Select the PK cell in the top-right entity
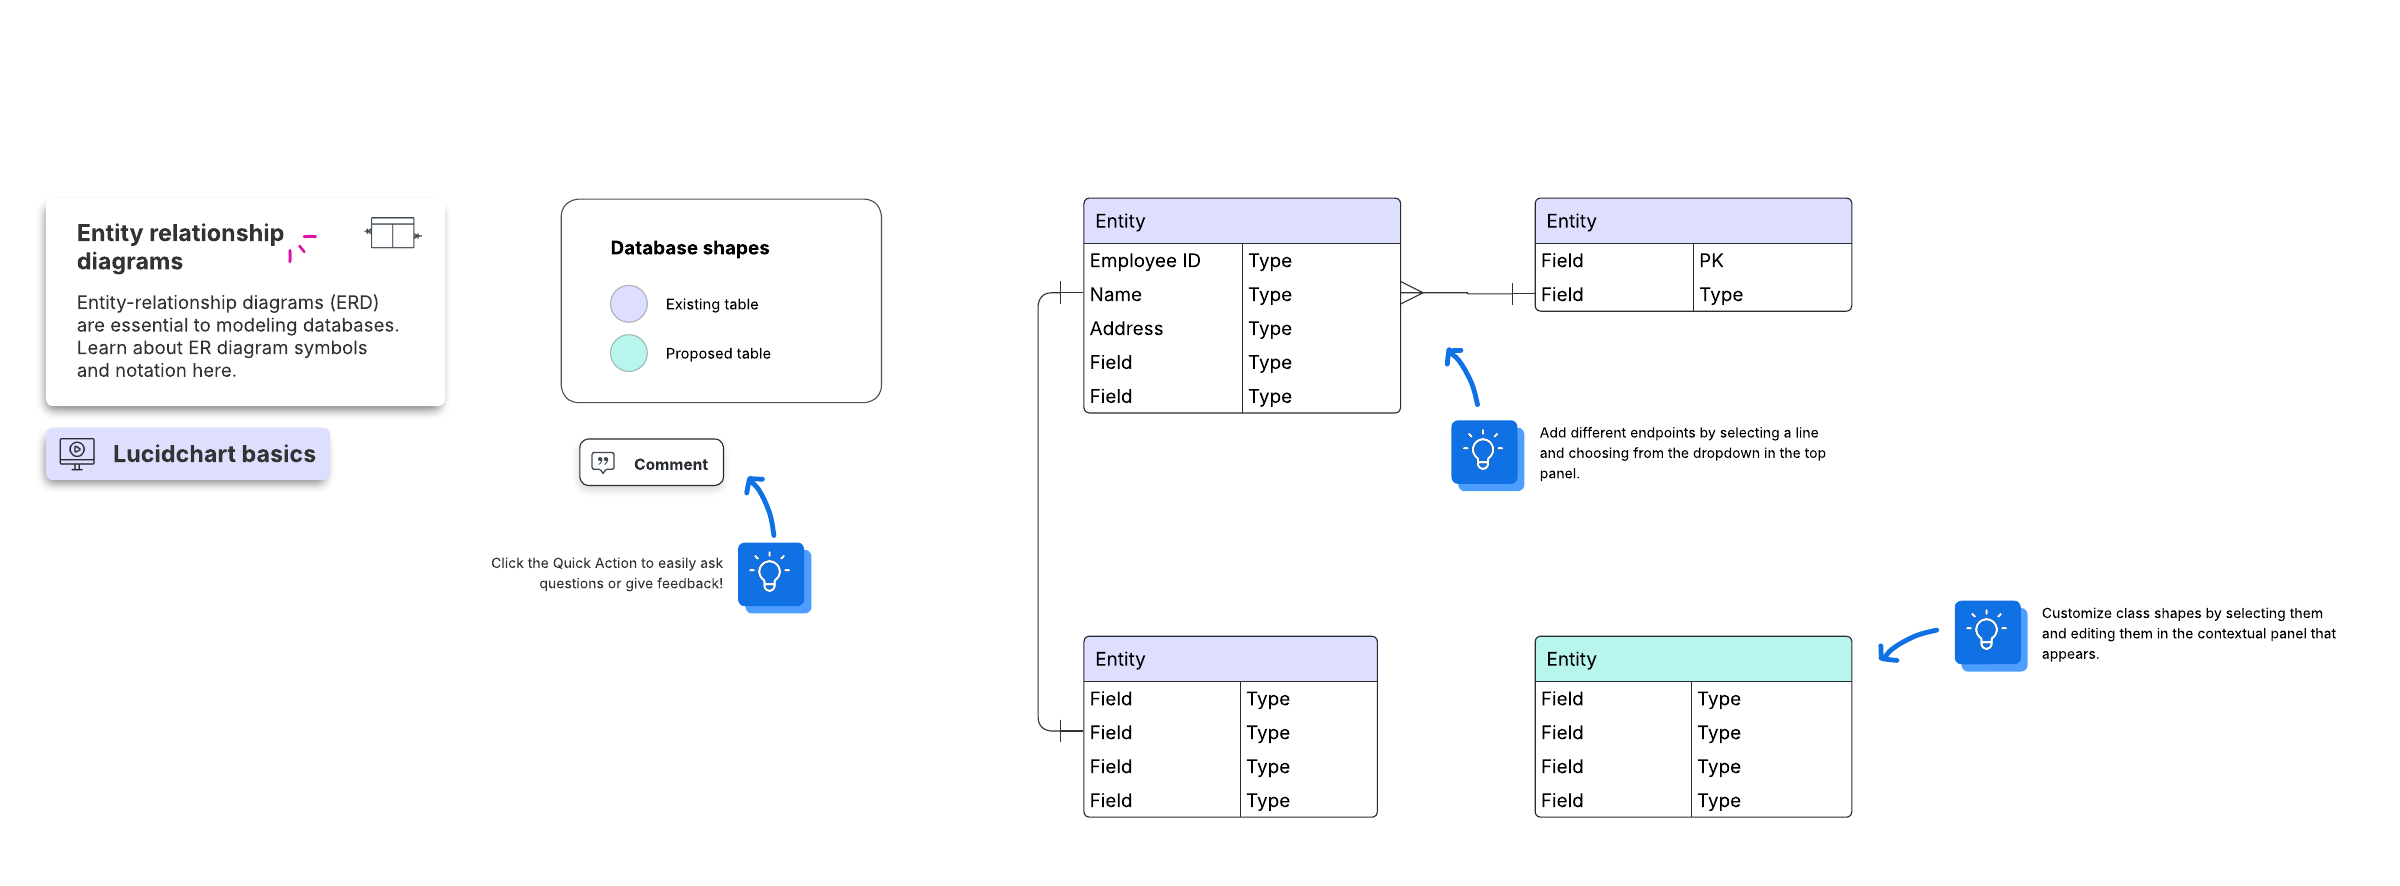 click(1772, 261)
